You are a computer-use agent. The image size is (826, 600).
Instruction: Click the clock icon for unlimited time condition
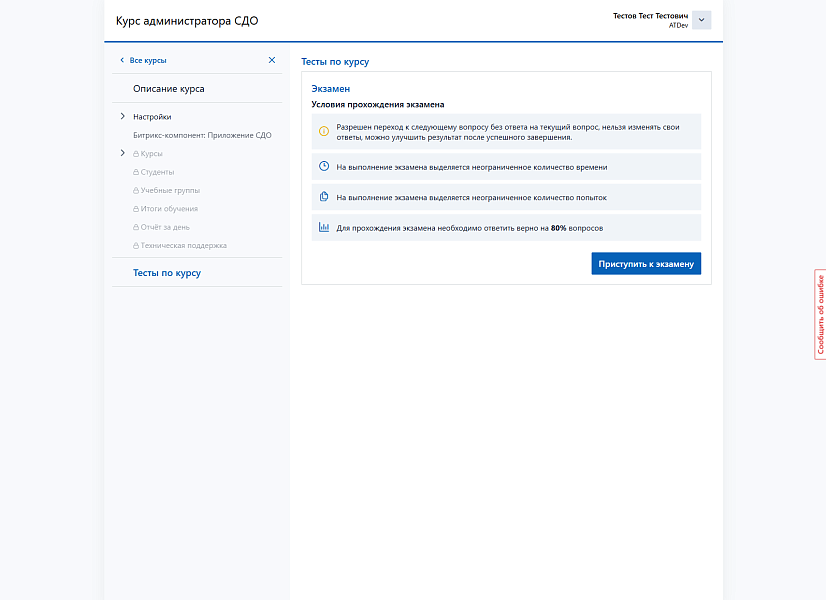click(x=323, y=166)
